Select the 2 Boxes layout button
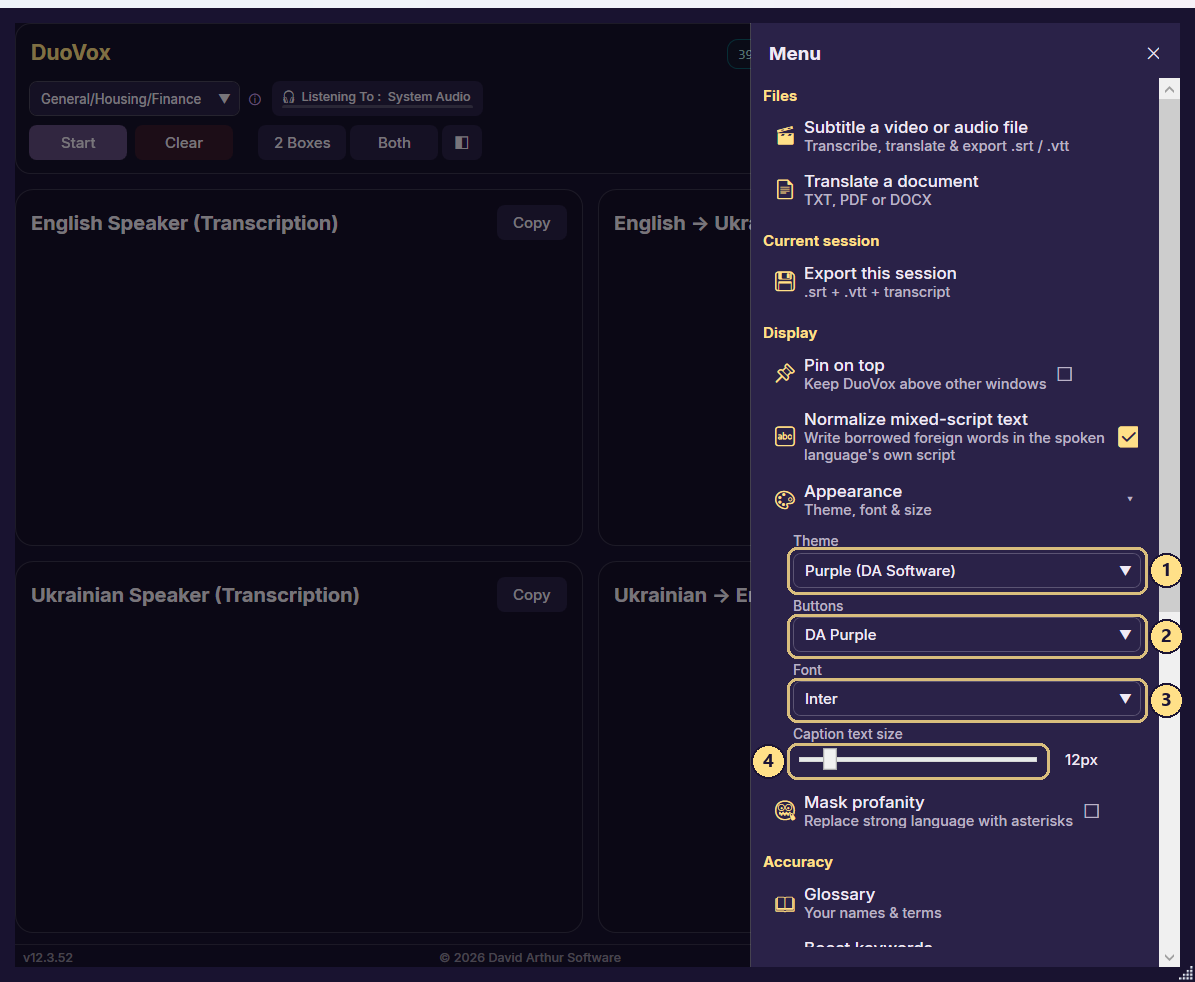Image resolution: width=1195 pixels, height=982 pixels. point(302,142)
